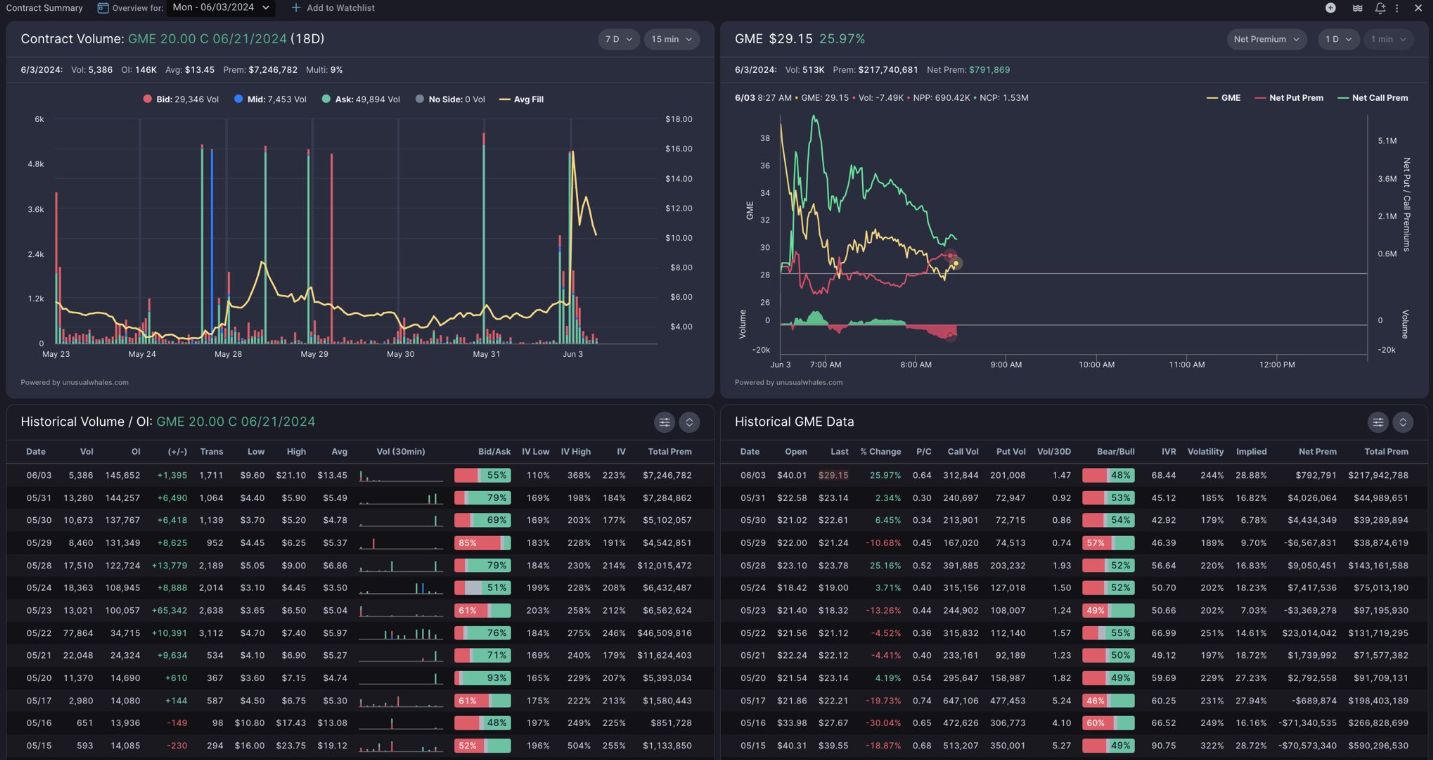The width and height of the screenshot is (1433, 760).
Task: Open GME 20.00 C 06/21/2024 in Contract Volume title
Action: pos(207,39)
